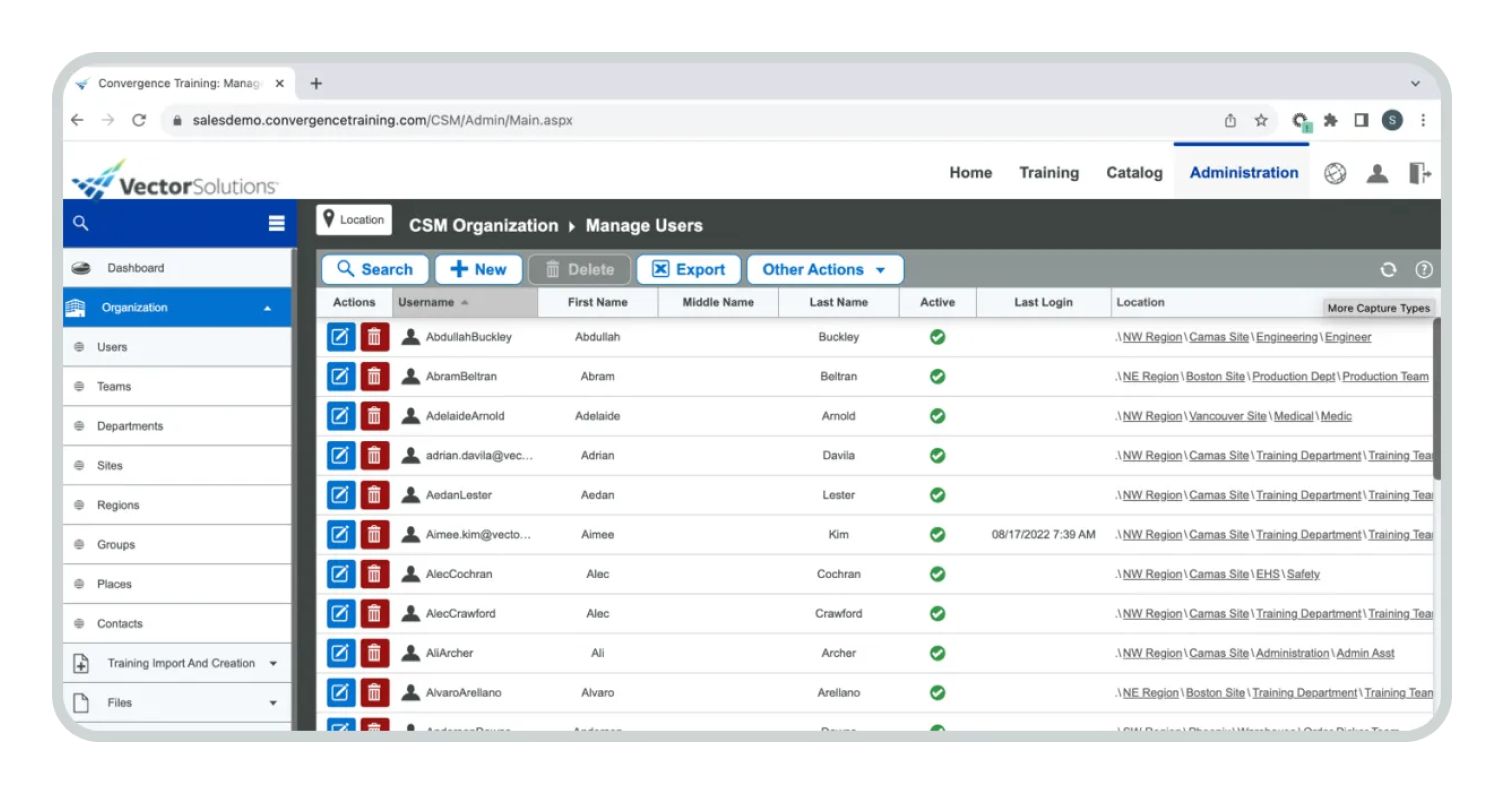Click active checkmark for AbramBeltran
The width and height of the screenshot is (1504, 794).
coord(937,377)
